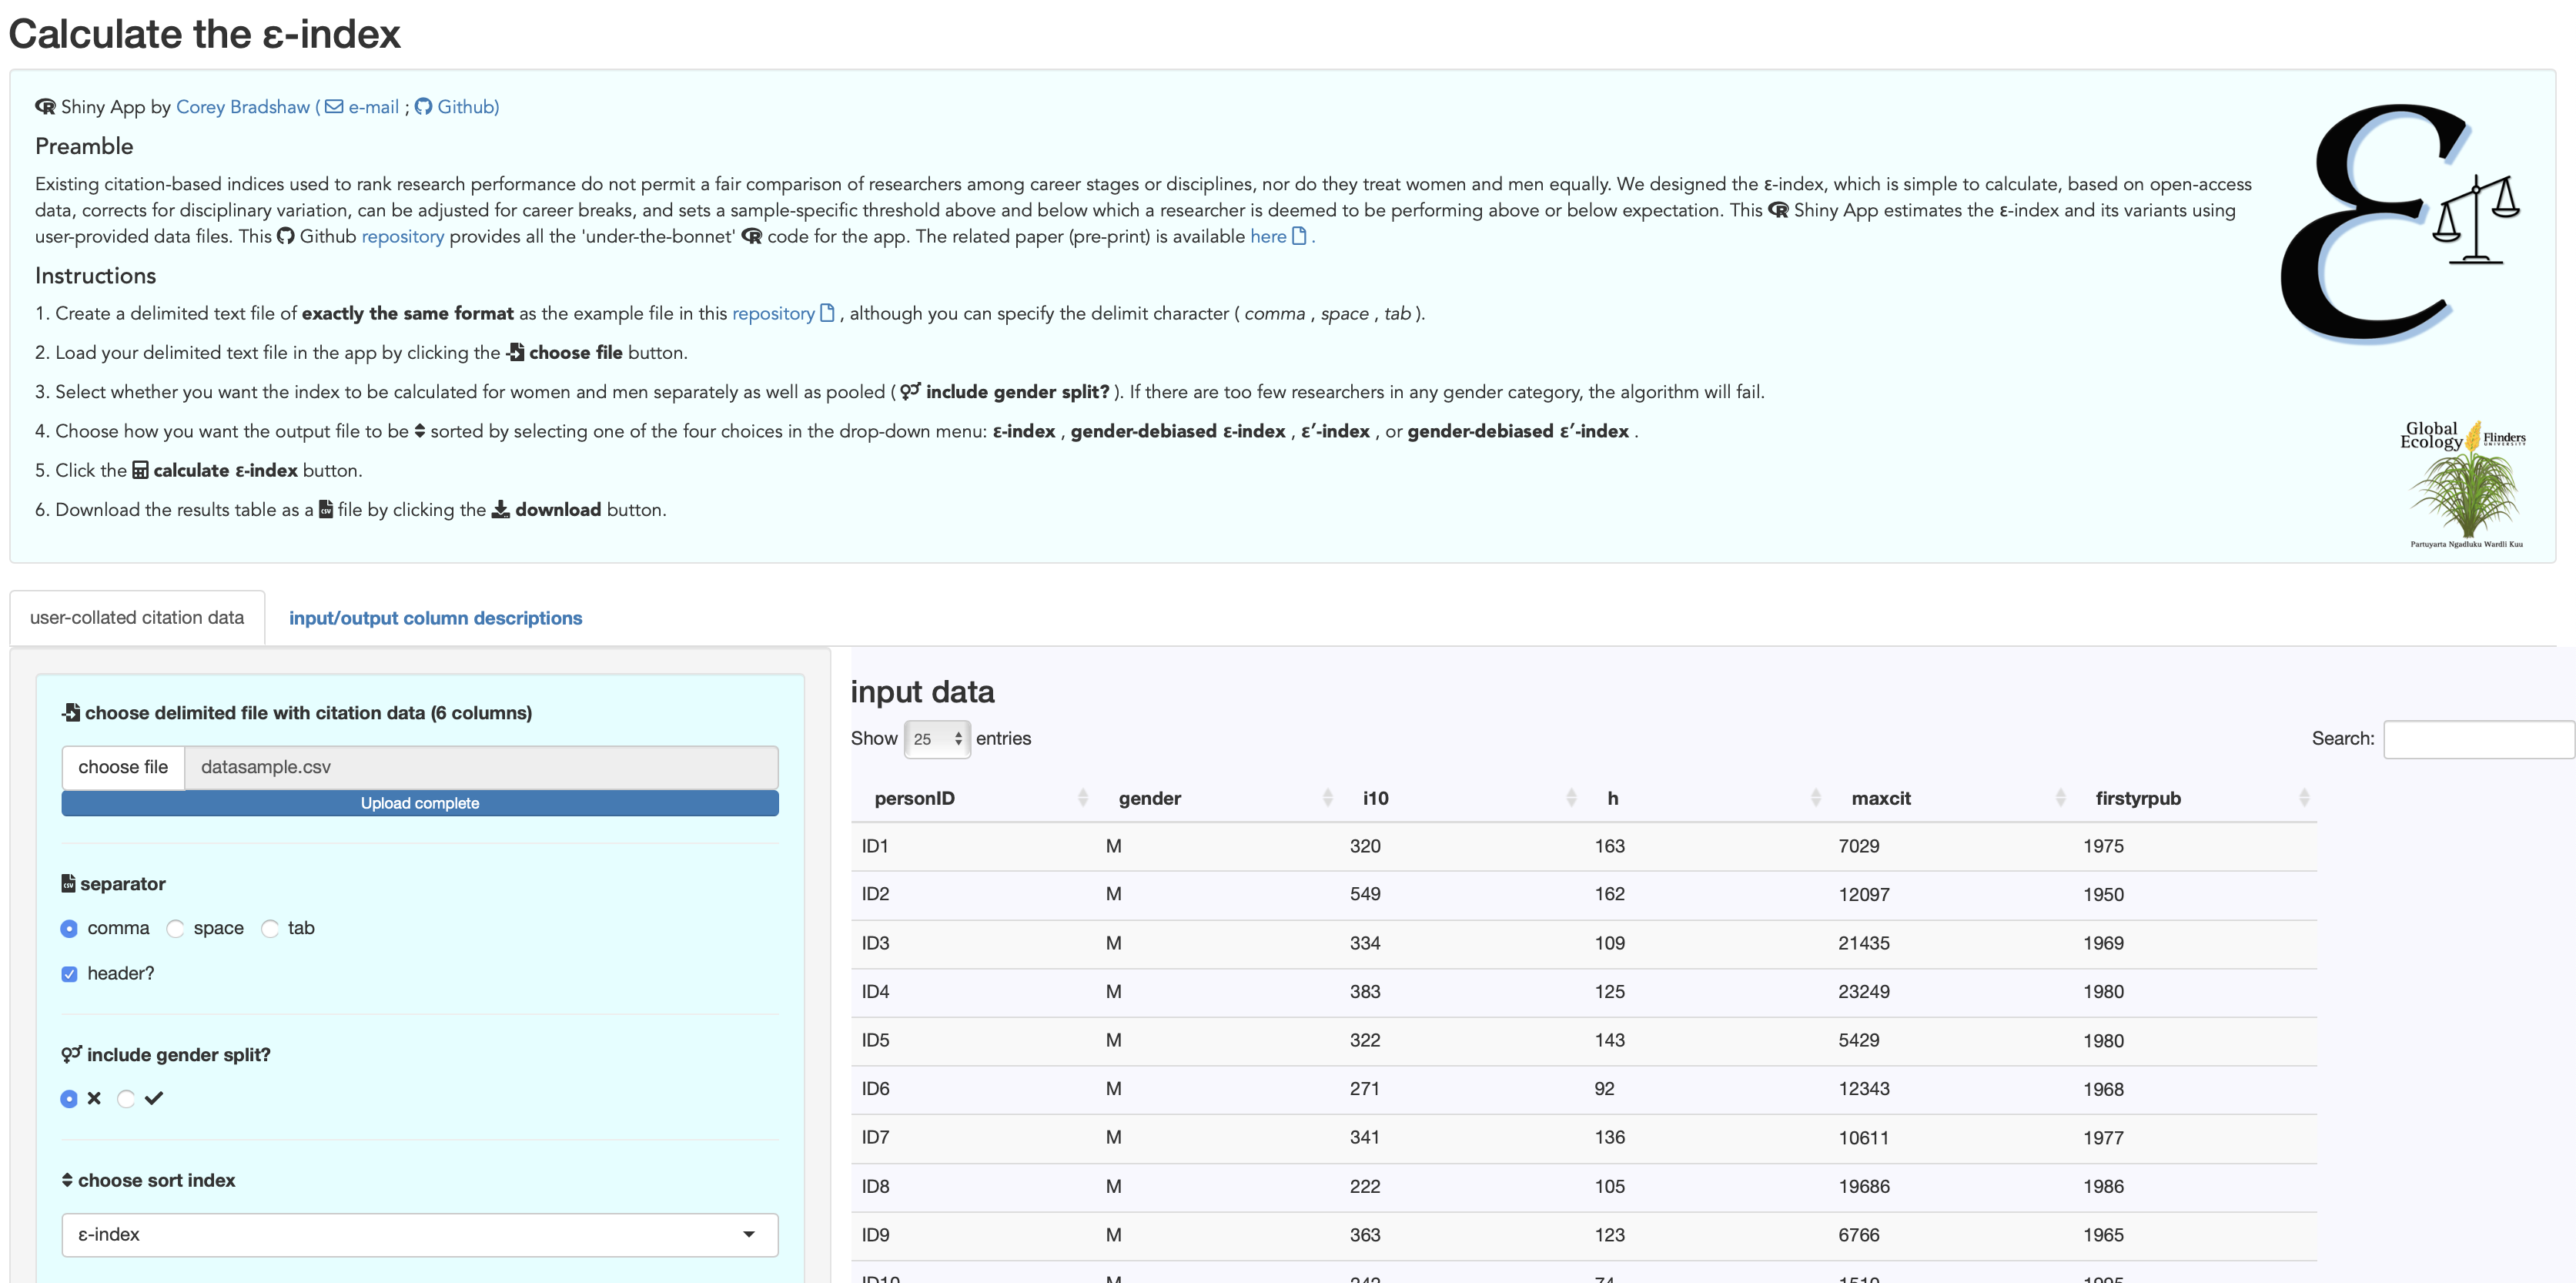Enable gender split with checkmark option
Viewport: 2576px width, 1283px height.
tap(126, 1099)
